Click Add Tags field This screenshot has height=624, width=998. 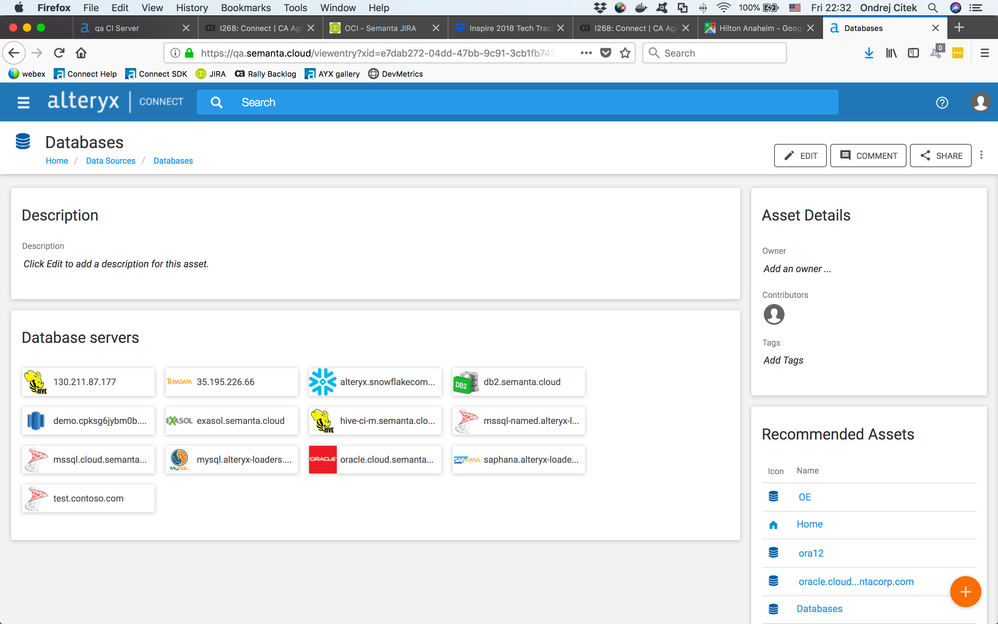point(783,360)
